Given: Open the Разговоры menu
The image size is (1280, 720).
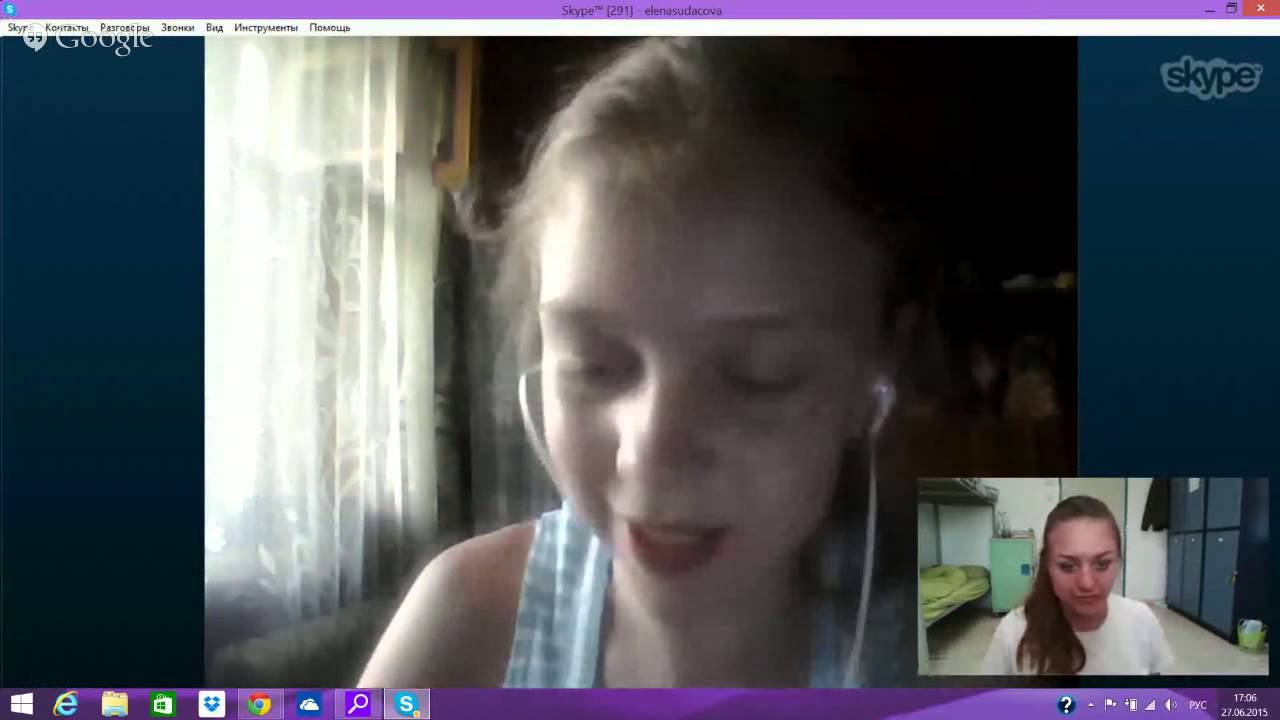Looking at the screenshot, I should tap(125, 27).
